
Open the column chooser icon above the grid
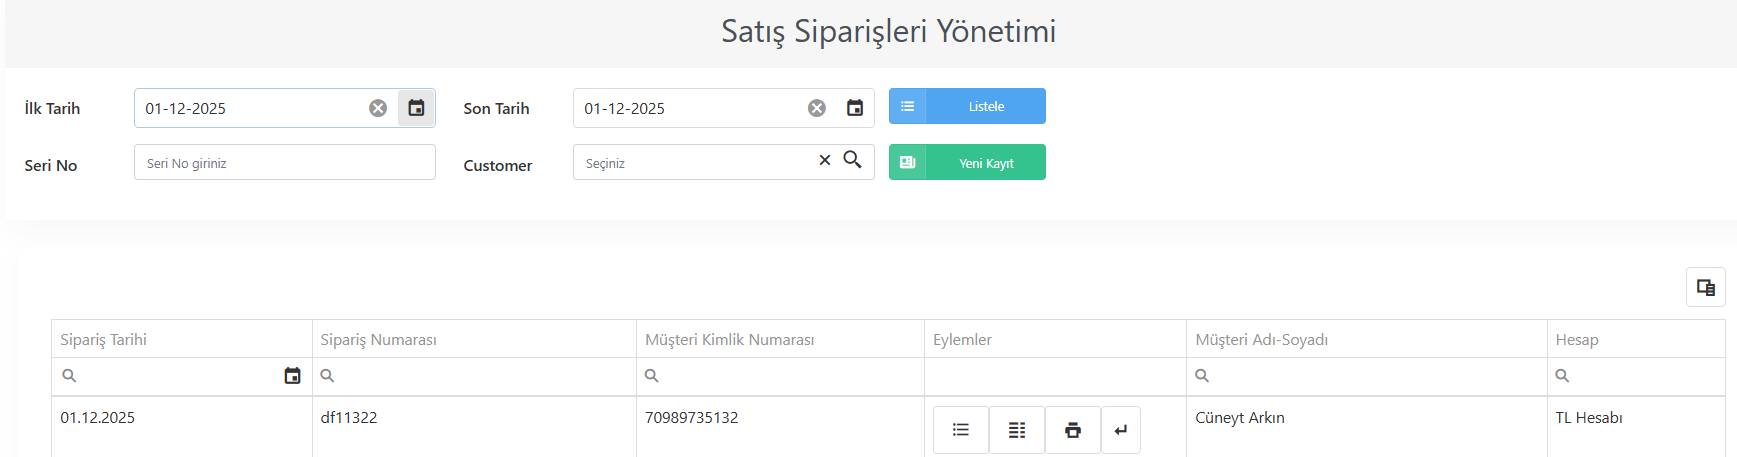(1706, 287)
